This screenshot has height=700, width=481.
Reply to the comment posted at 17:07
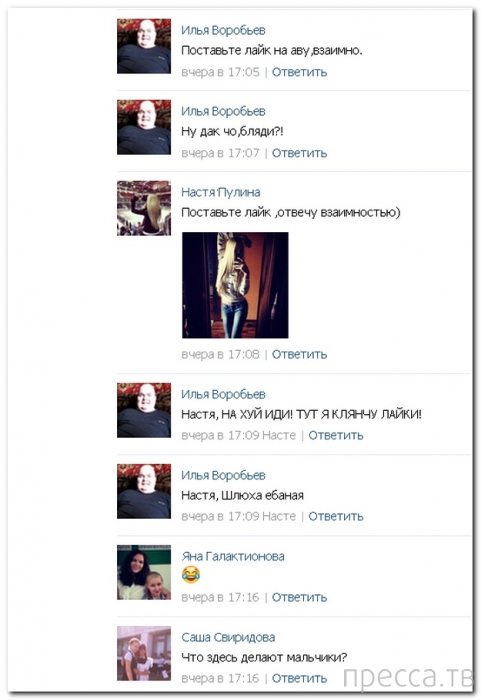299,153
